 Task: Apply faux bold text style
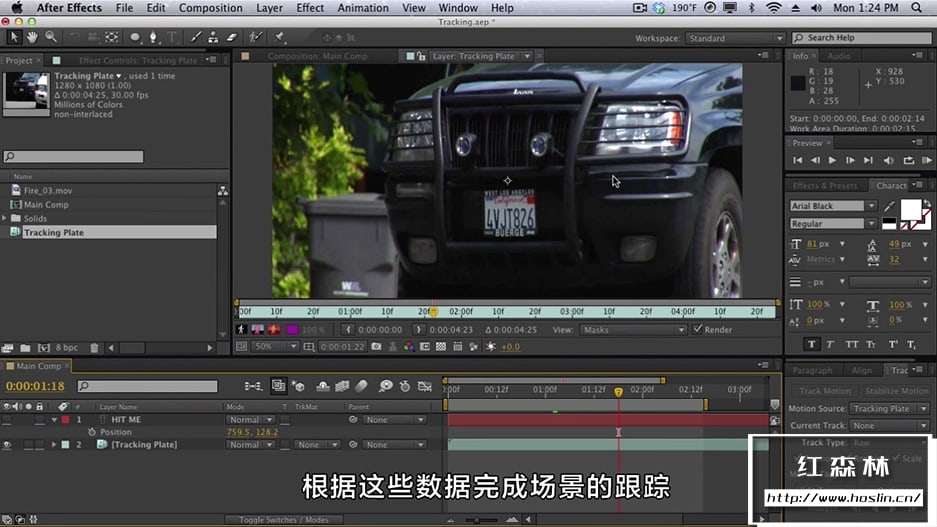pos(812,344)
